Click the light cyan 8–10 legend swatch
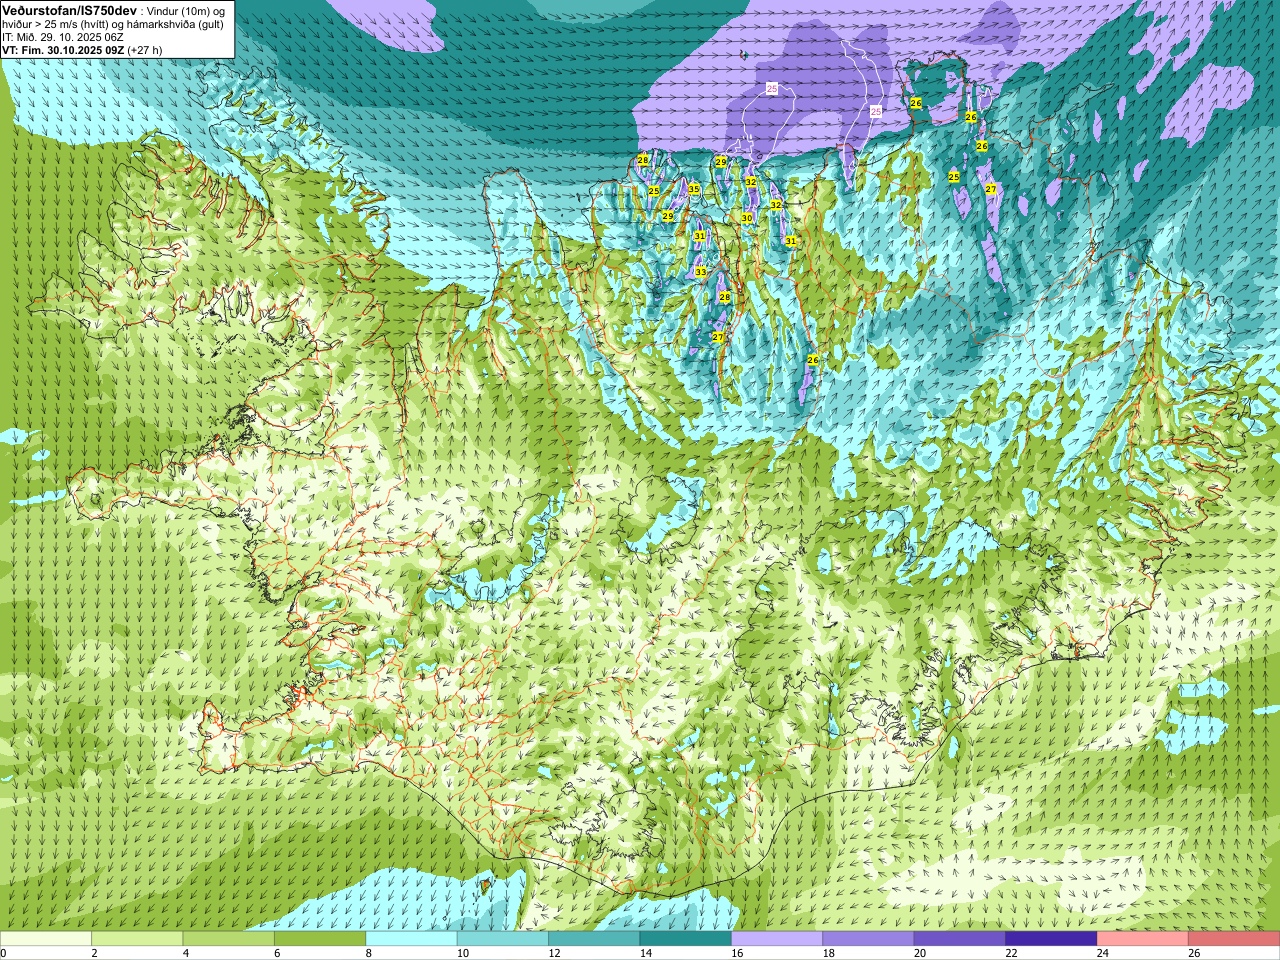 (411, 939)
